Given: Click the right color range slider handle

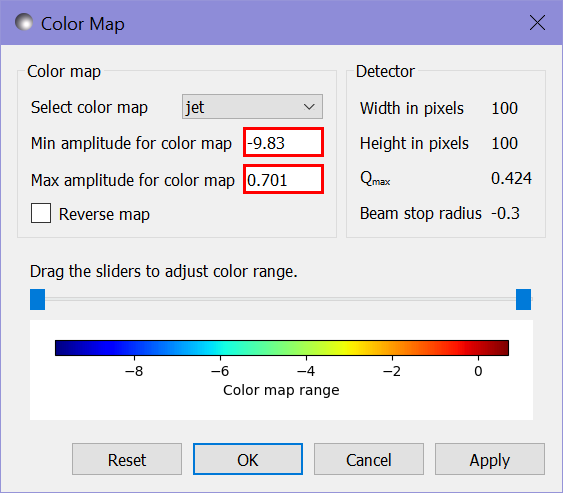Looking at the screenshot, I should click(524, 299).
